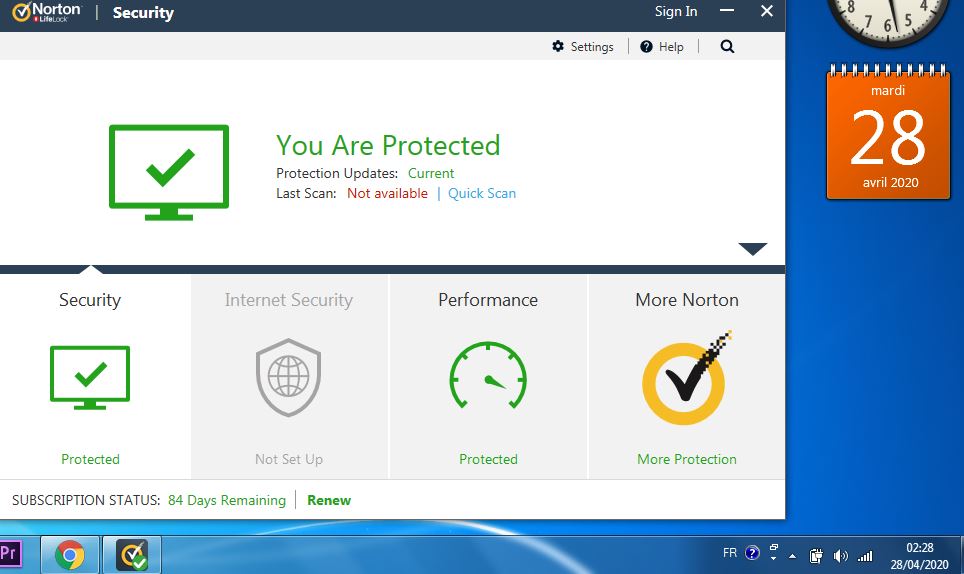Click the orange calendar gadget
The height and width of the screenshot is (574, 964).
click(888, 132)
